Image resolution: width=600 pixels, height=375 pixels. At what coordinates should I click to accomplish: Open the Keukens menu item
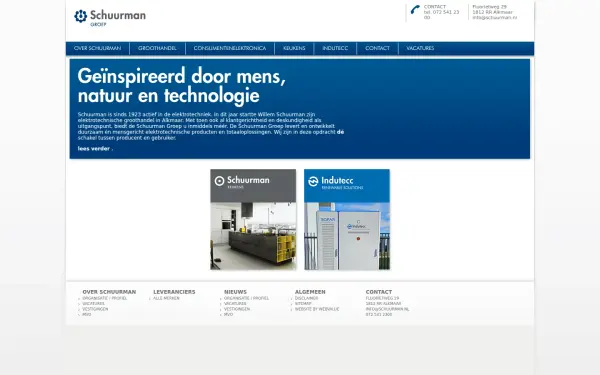[294, 48]
